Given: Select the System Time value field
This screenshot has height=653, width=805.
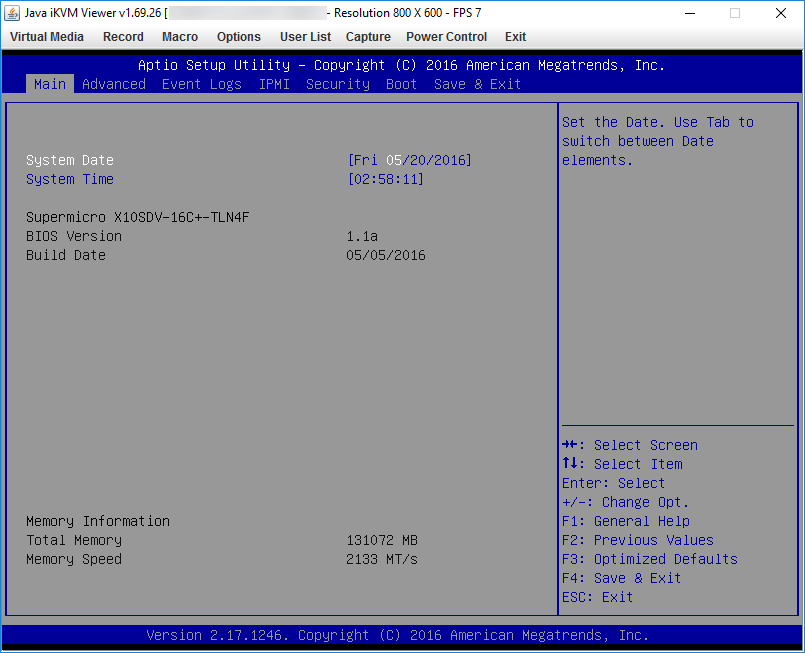Looking at the screenshot, I should tap(386, 179).
